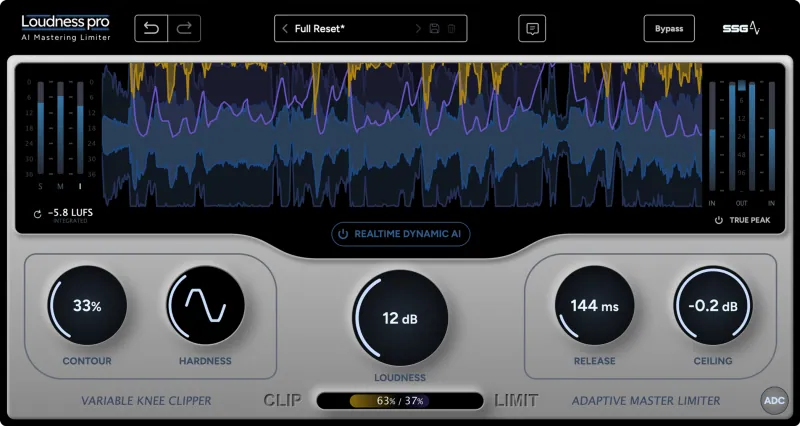Toggle Realtime Dynamic AI power button
This screenshot has height=426, width=800.
(401, 234)
